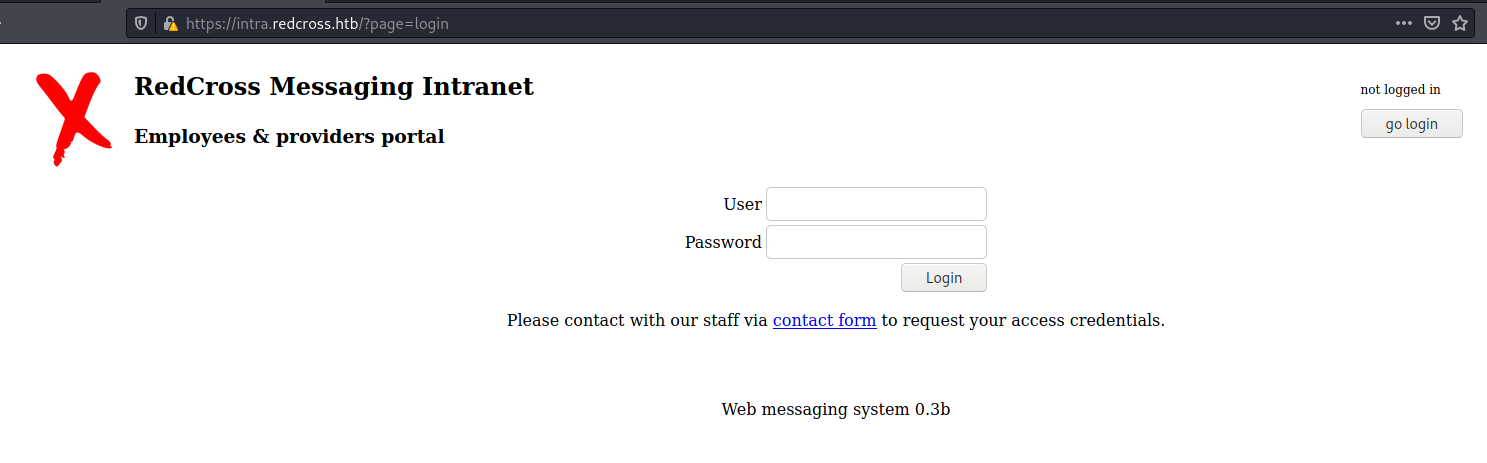This screenshot has width=1487, height=463.
Task: Click into the Password input field
Action: click(x=876, y=242)
